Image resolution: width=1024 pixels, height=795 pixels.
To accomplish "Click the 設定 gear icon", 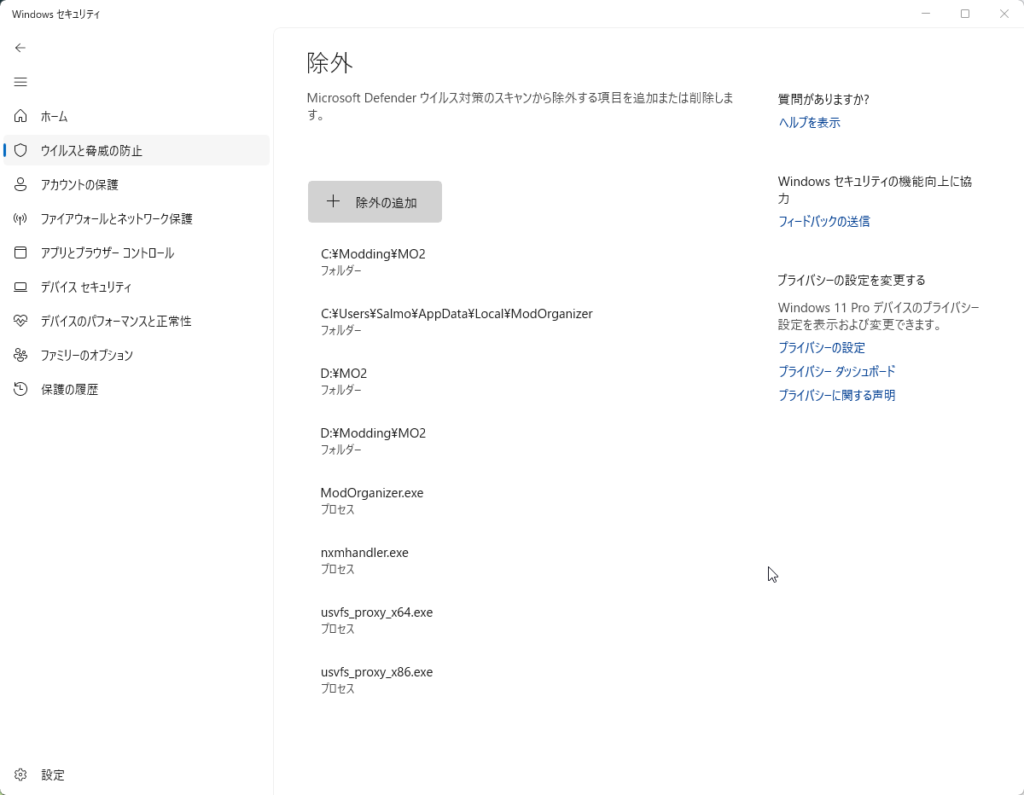I will (x=20, y=774).
